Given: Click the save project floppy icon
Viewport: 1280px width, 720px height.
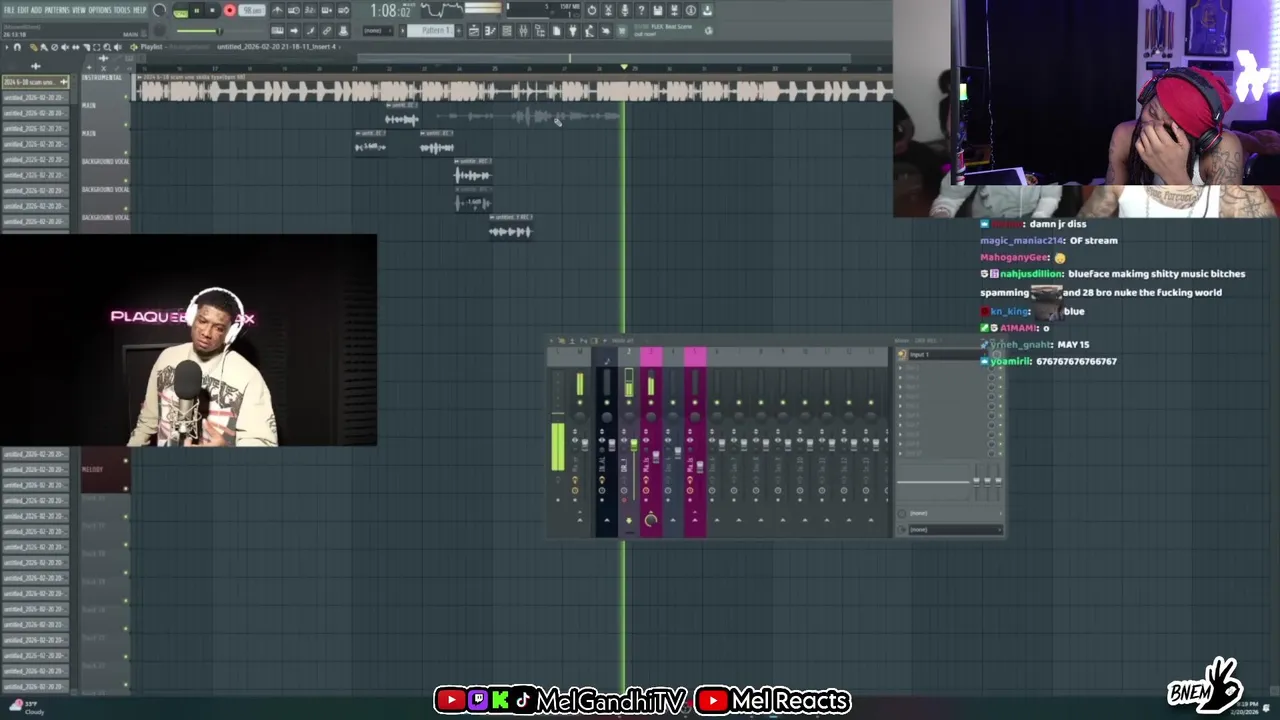Looking at the screenshot, I should (x=657, y=10).
